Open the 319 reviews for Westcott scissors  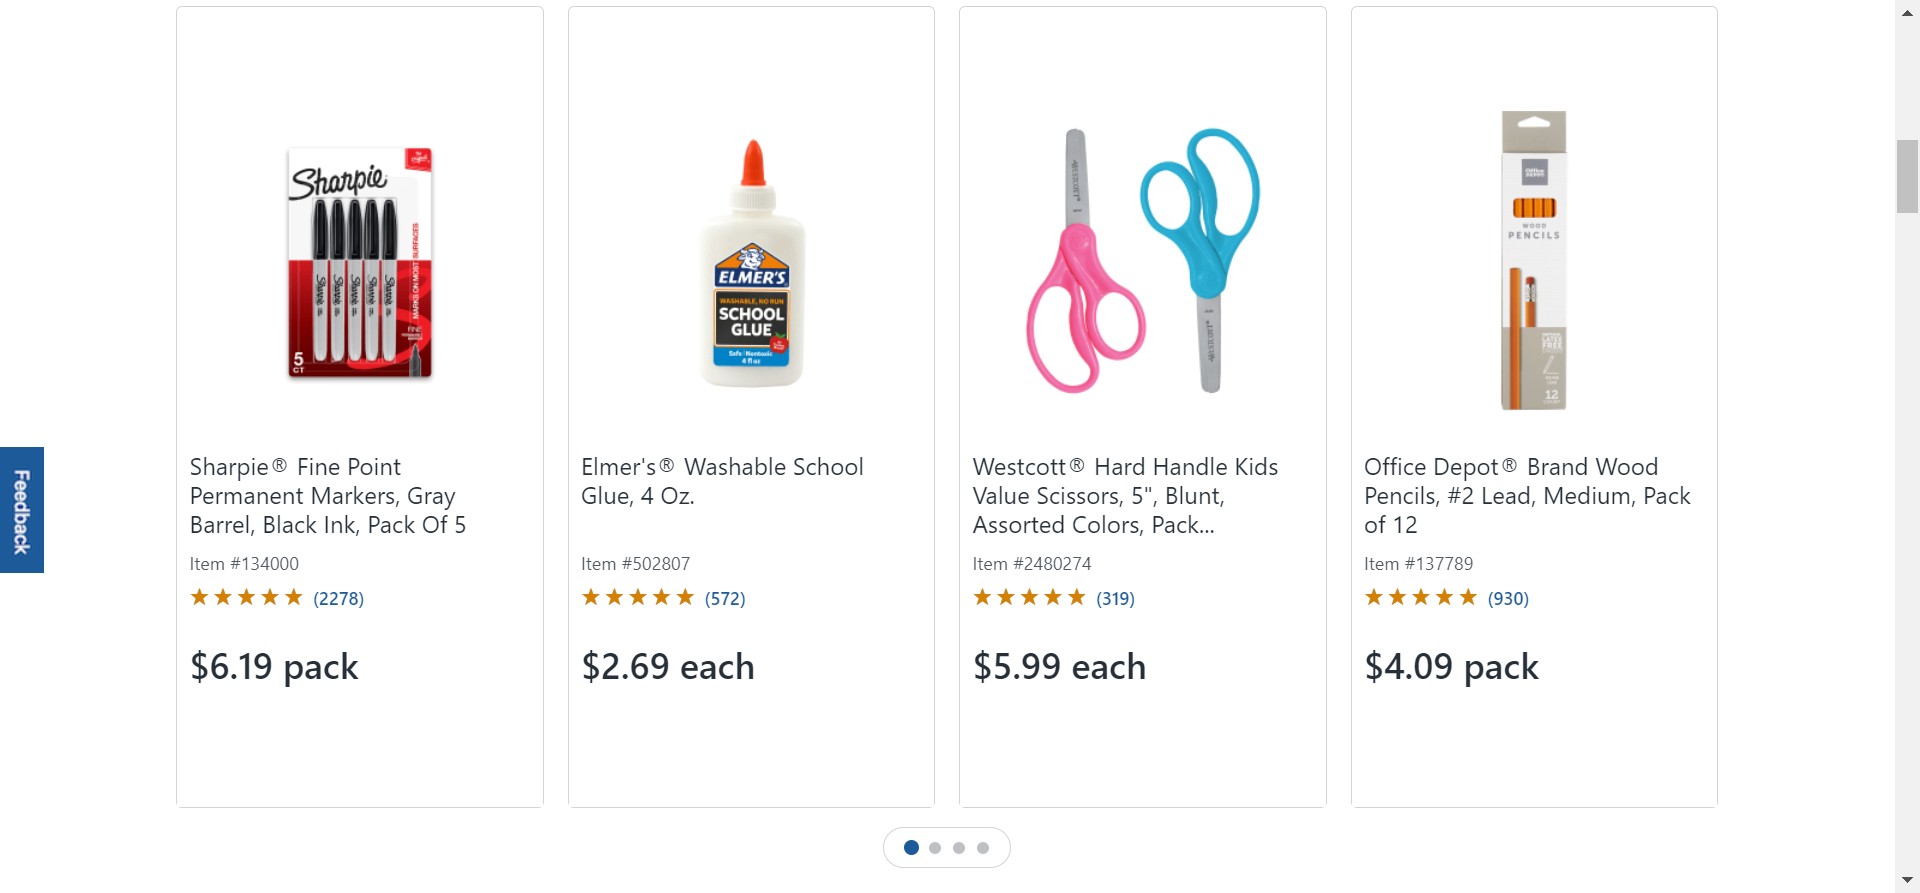coord(1115,599)
